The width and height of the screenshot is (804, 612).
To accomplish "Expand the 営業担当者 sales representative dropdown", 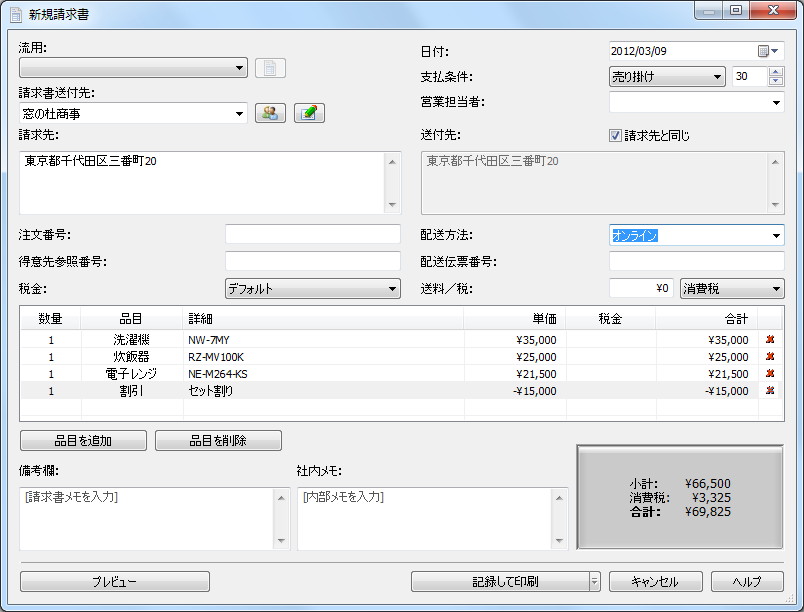I will click(x=778, y=103).
